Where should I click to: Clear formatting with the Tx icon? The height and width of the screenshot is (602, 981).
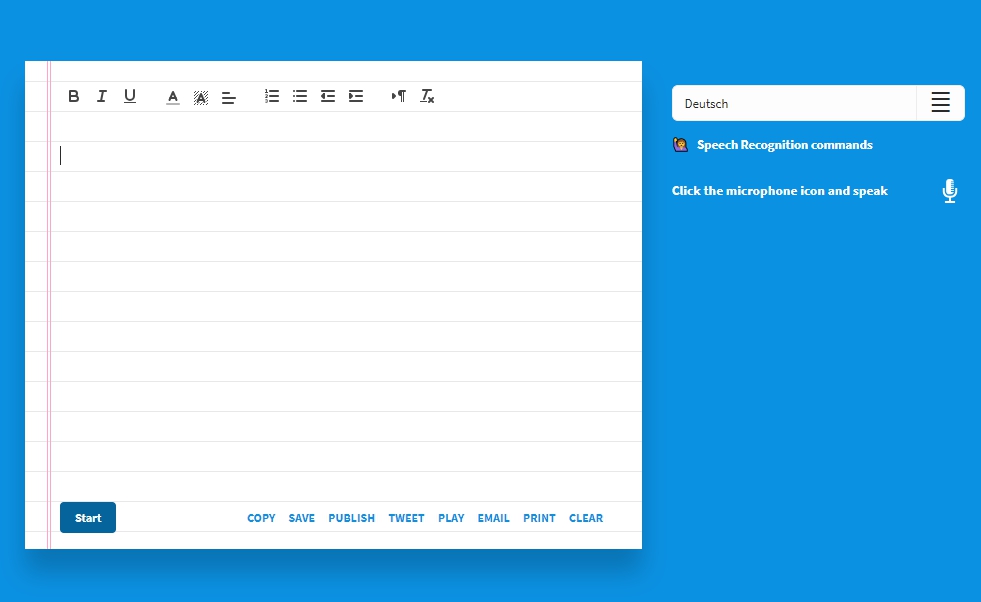pyautogui.click(x=427, y=96)
